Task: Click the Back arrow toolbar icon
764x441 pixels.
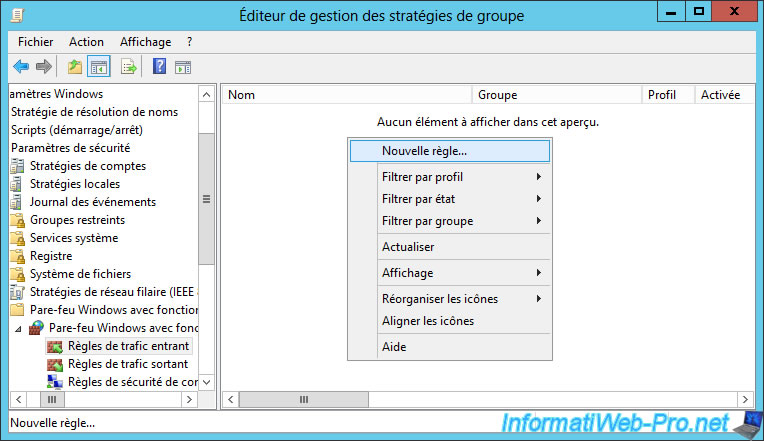Action: coord(21,67)
